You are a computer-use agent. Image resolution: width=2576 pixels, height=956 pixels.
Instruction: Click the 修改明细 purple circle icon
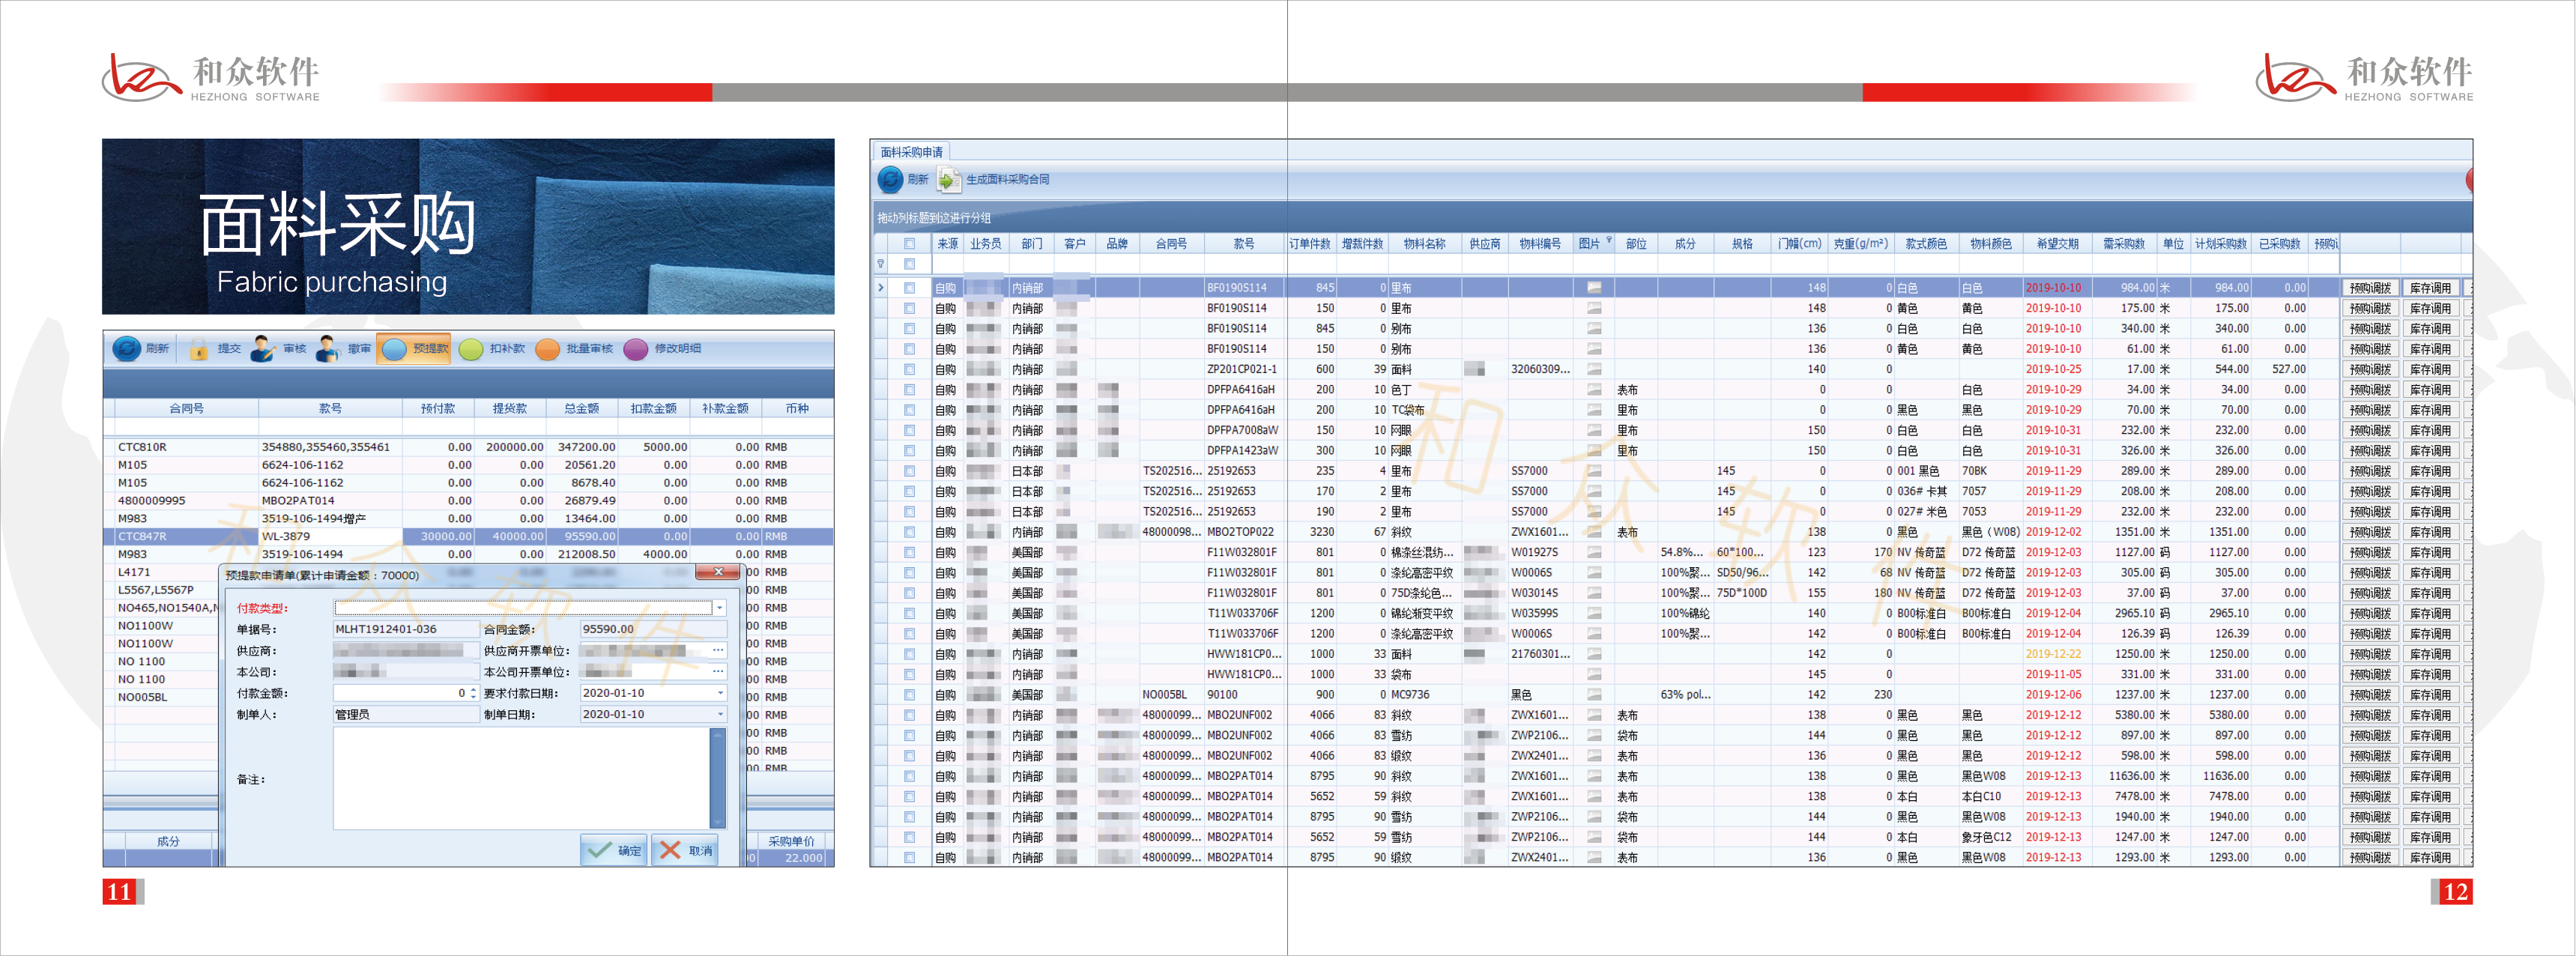click(x=636, y=349)
